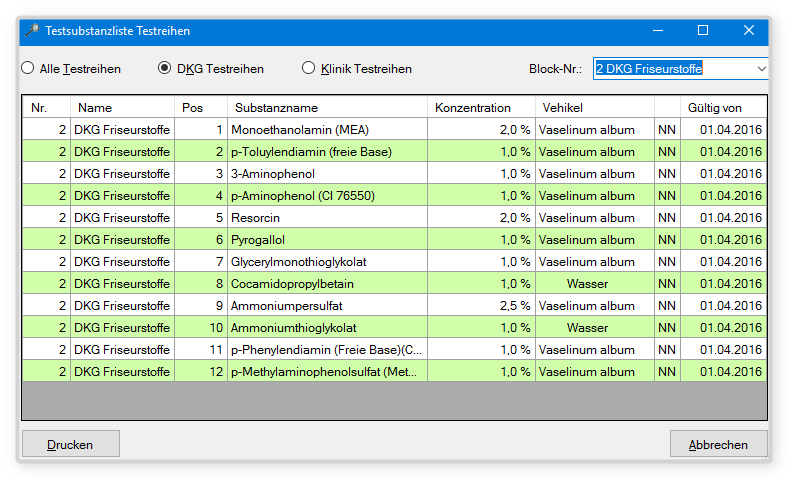788x479 pixels.
Task: Select the Resorcin substance row
Action: pyautogui.click(x=258, y=218)
